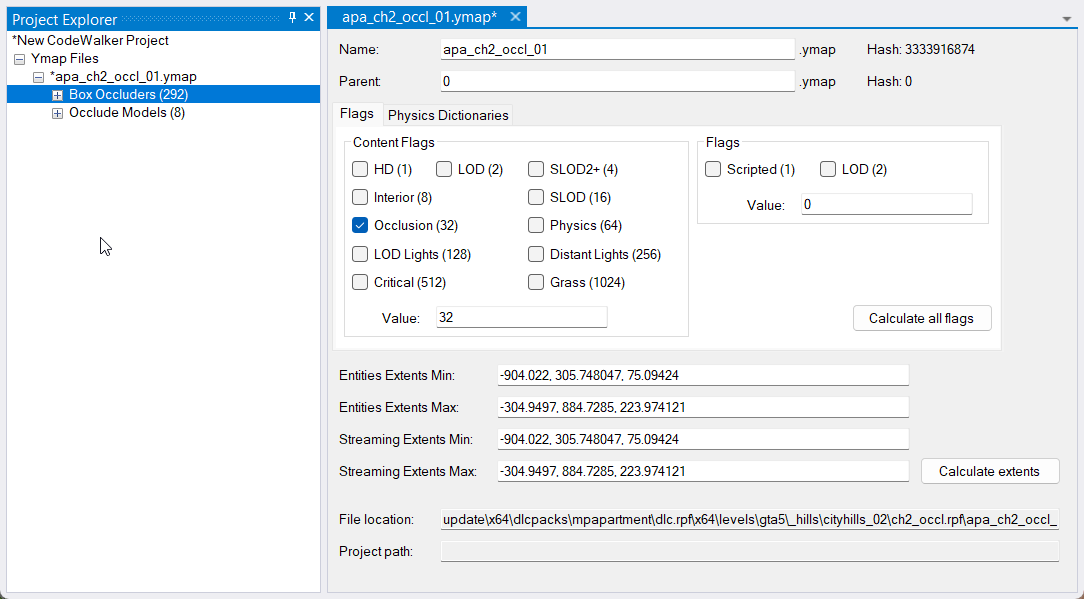Collapse the apa_ch2_occl_01.ymap tree node

38,77
